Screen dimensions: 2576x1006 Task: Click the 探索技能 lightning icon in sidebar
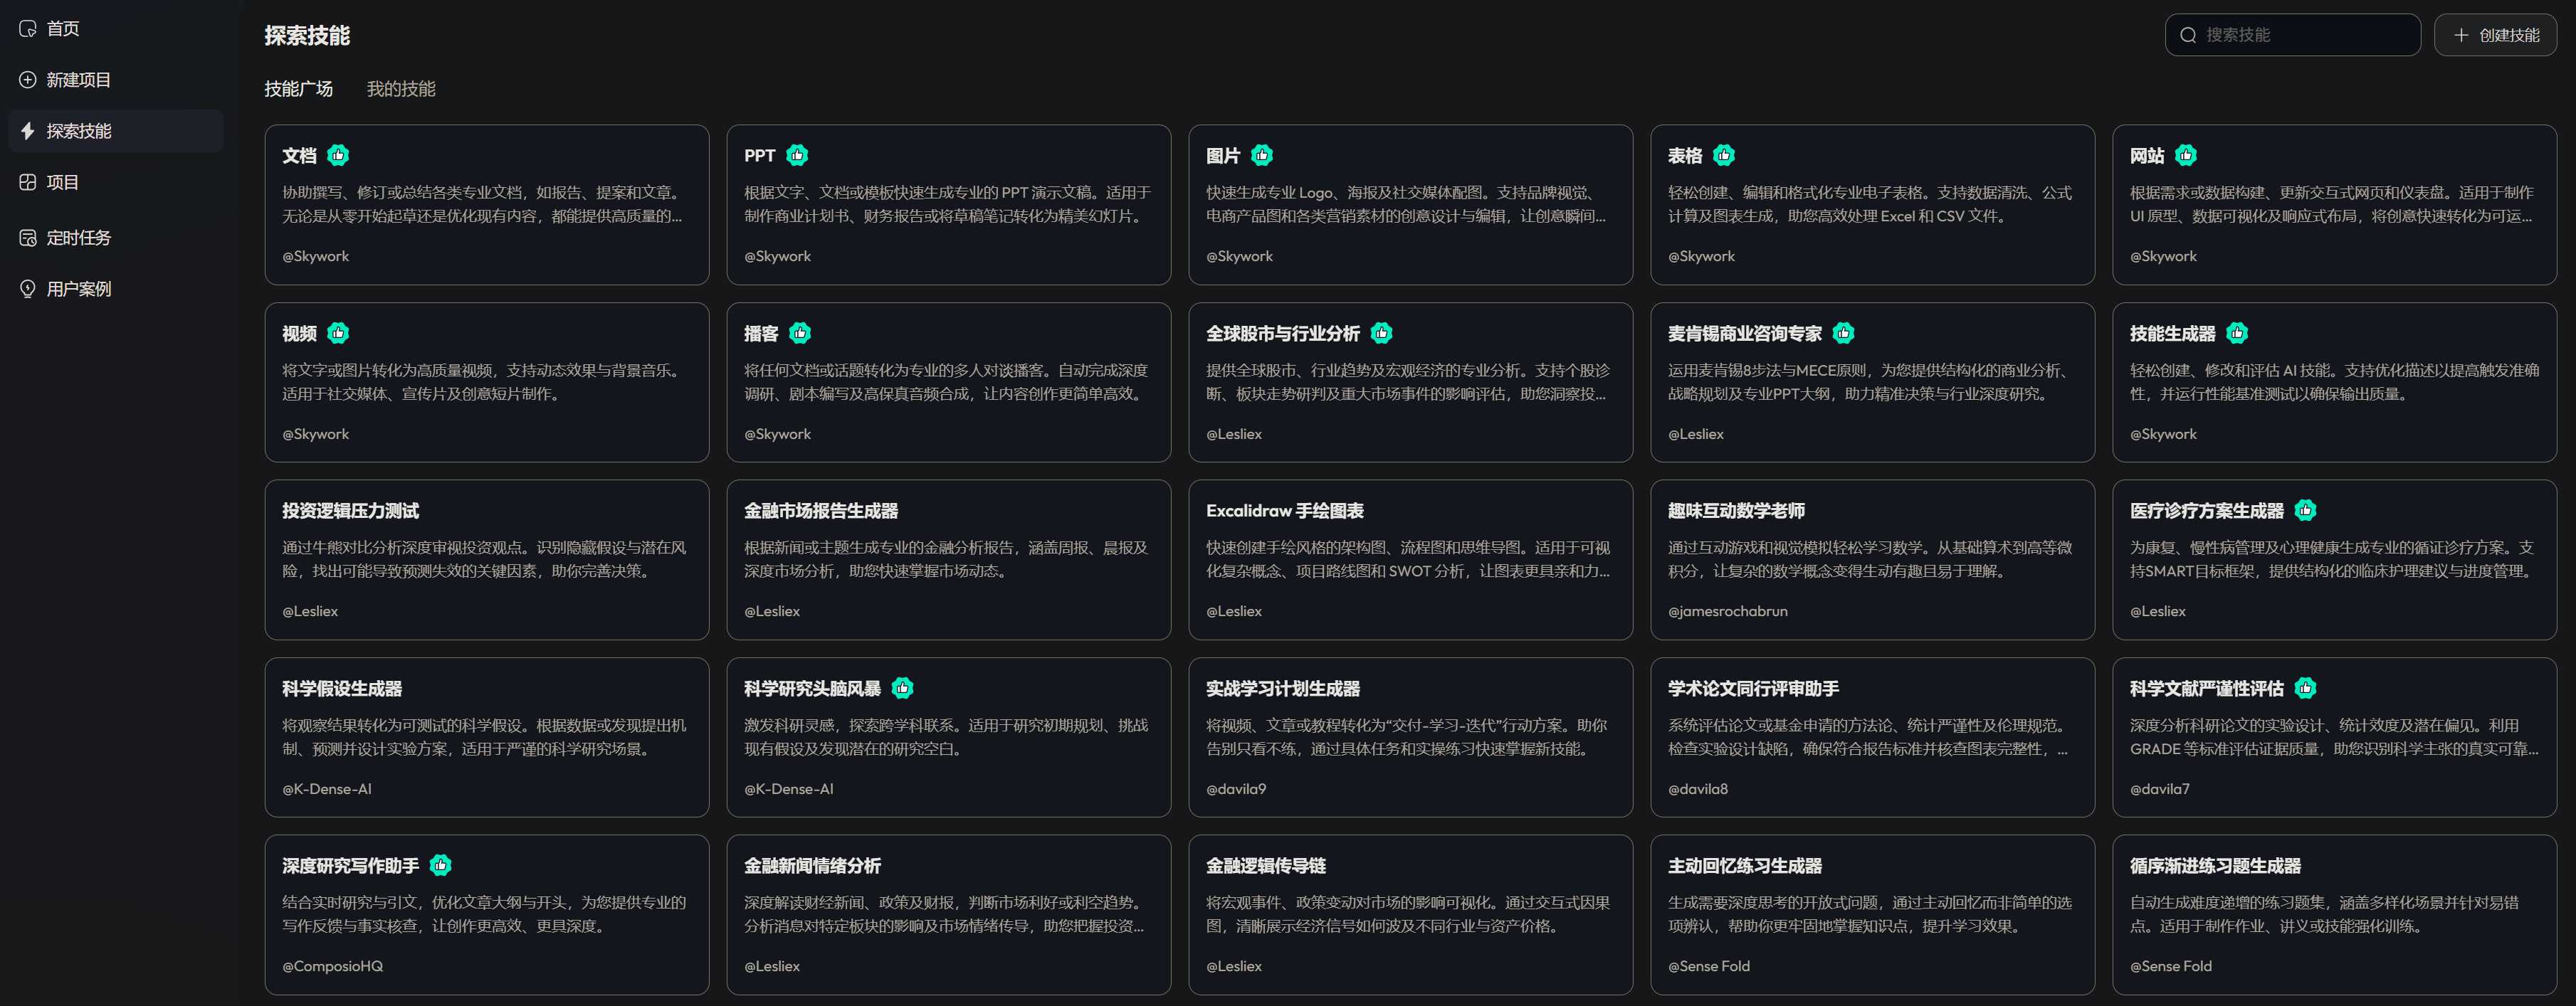click(x=28, y=131)
